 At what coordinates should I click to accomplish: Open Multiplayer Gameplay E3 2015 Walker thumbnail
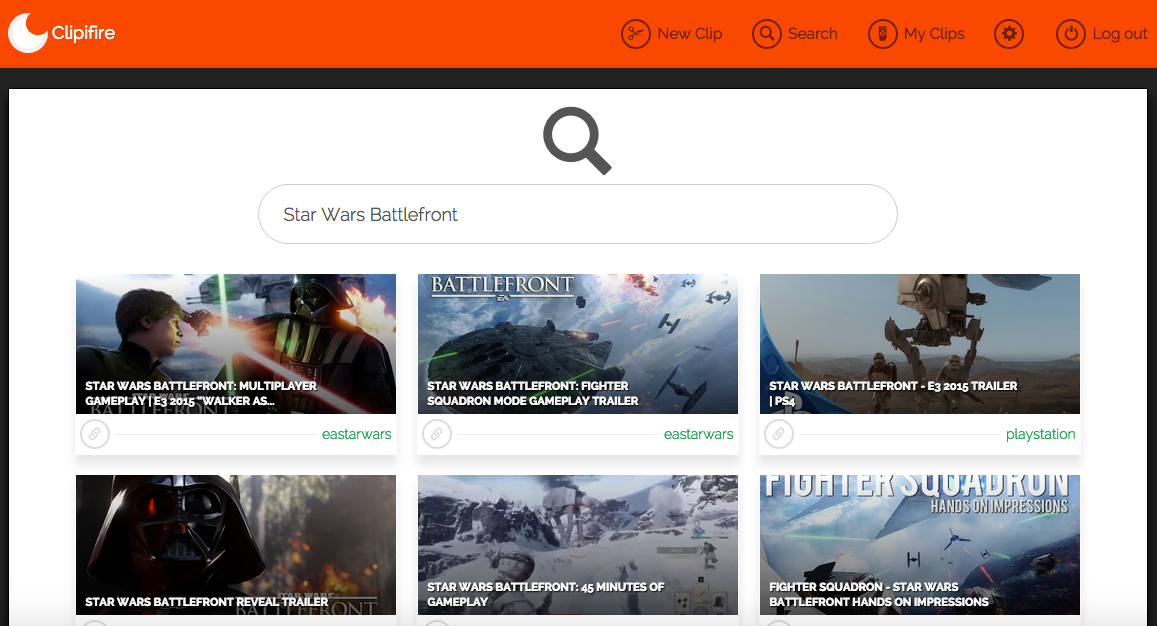[x=236, y=344]
